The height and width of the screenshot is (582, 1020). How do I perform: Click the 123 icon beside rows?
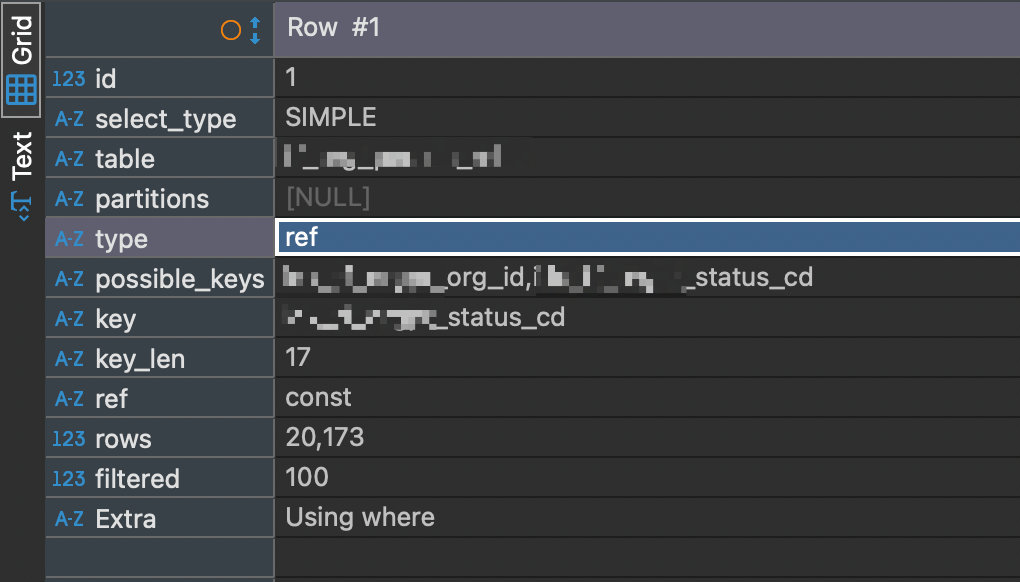[x=68, y=439]
